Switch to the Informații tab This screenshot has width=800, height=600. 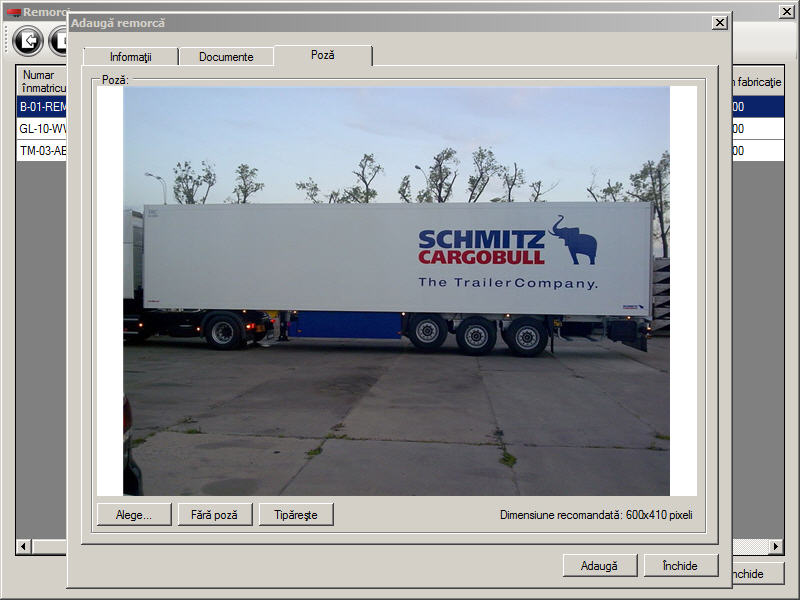[x=131, y=57]
